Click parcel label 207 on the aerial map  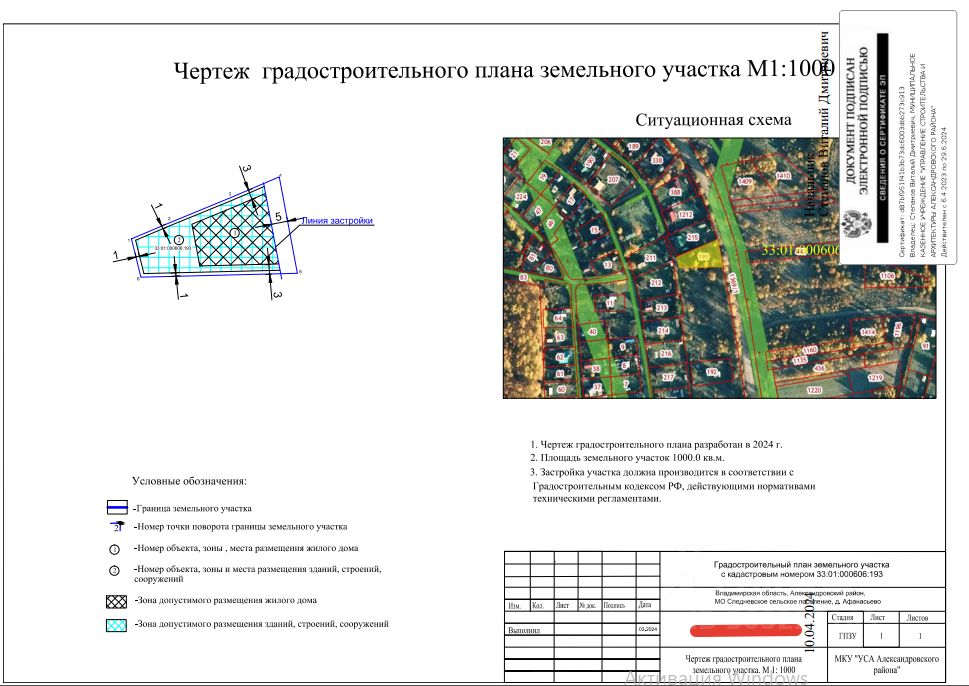tap(613, 180)
